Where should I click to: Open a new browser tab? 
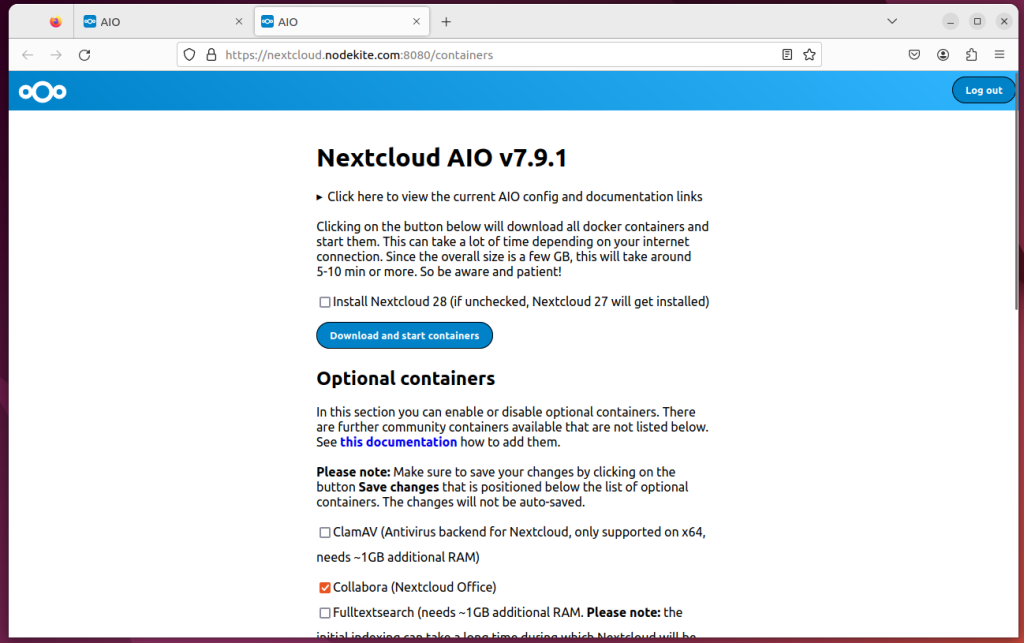(446, 21)
